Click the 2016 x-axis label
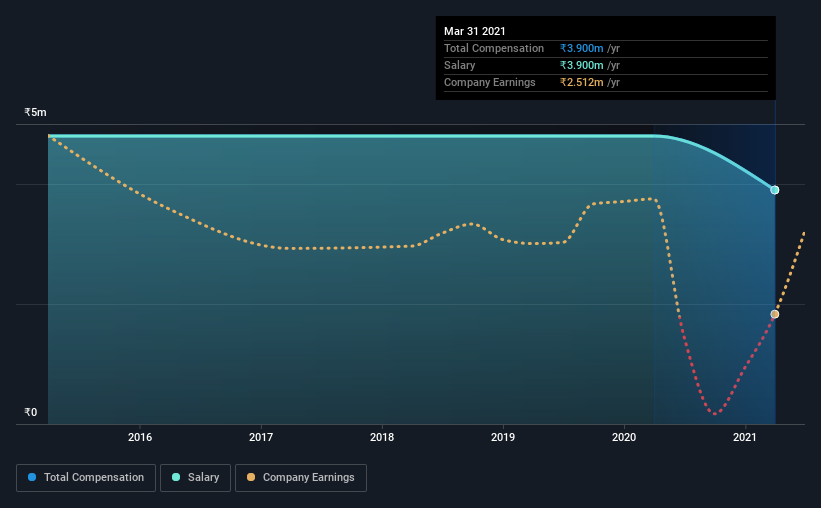Image resolution: width=821 pixels, height=508 pixels. click(x=140, y=437)
